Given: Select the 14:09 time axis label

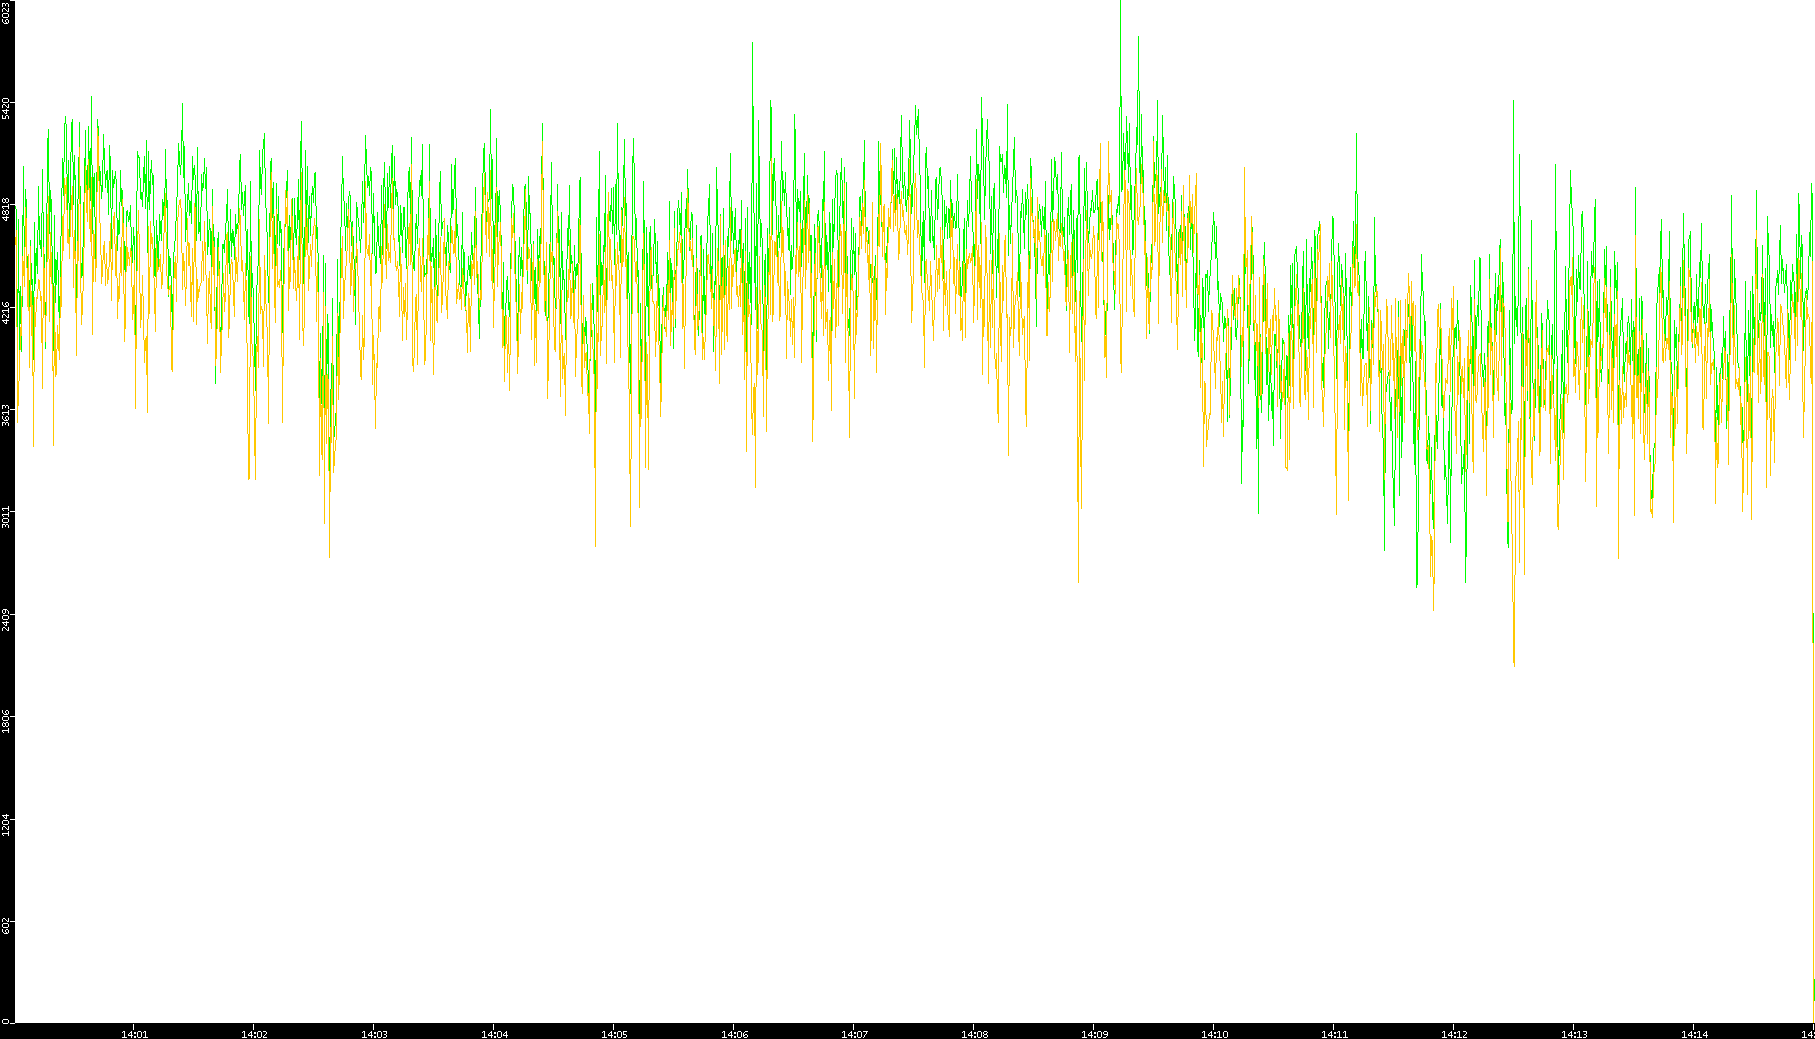Looking at the screenshot, I should point(1094,1033).
